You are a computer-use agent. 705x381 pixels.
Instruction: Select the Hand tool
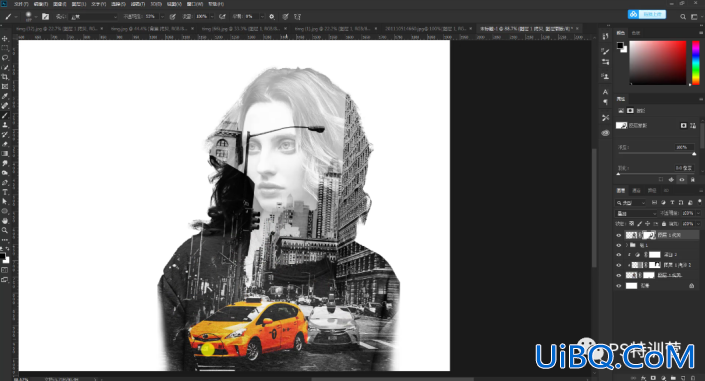tap(5, 220)
